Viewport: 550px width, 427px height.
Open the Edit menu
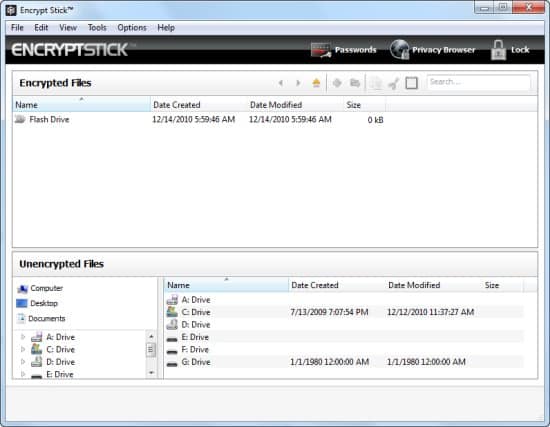pyautogui.click(x=41, y=28)
